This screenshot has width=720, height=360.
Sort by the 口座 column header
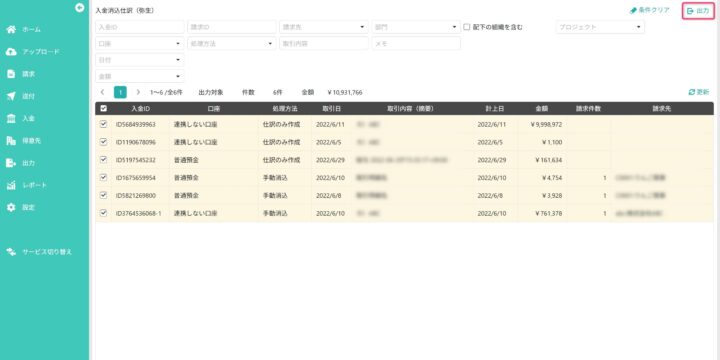pyautogui.click(x=214, y=109)
